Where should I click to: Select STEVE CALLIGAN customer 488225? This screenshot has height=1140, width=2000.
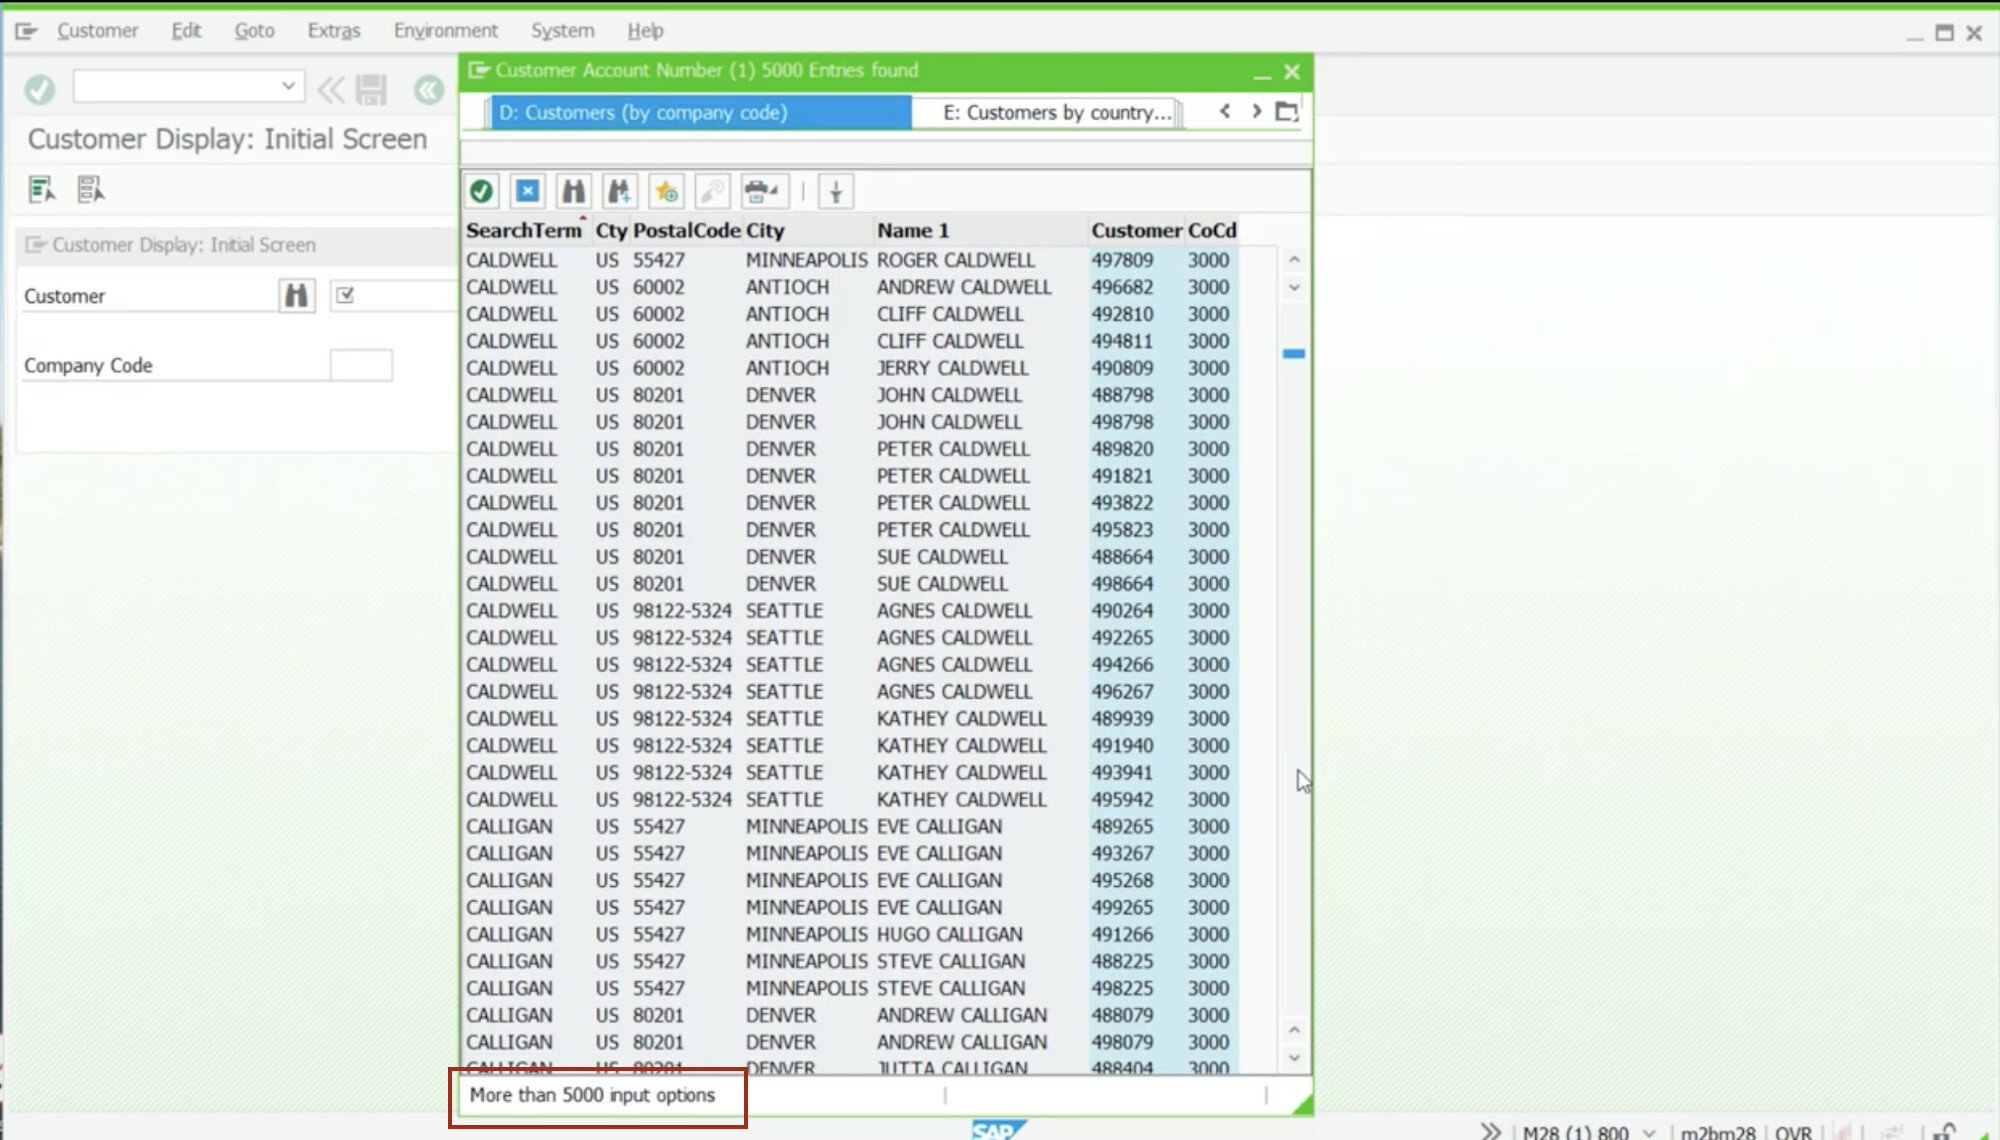point(851,962)
